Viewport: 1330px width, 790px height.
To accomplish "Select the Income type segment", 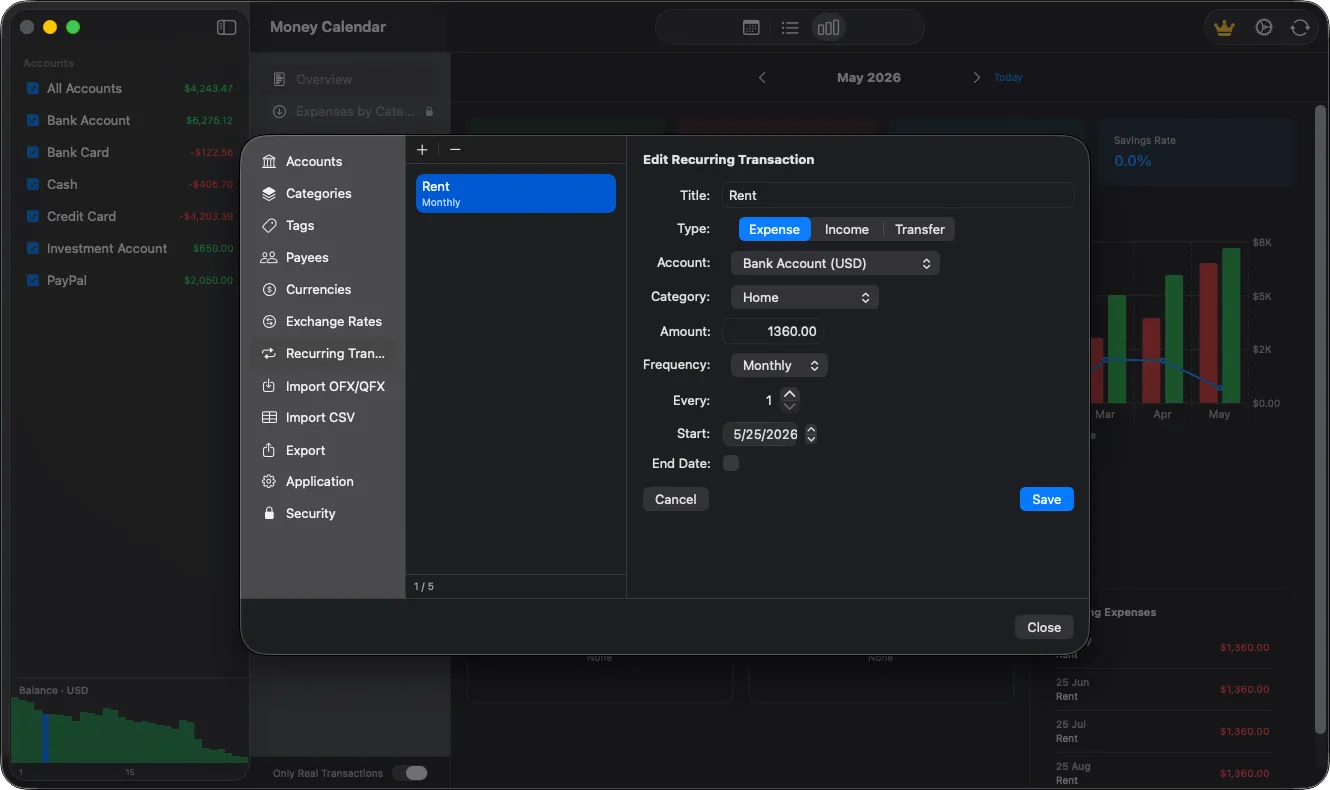I will 846,229.
